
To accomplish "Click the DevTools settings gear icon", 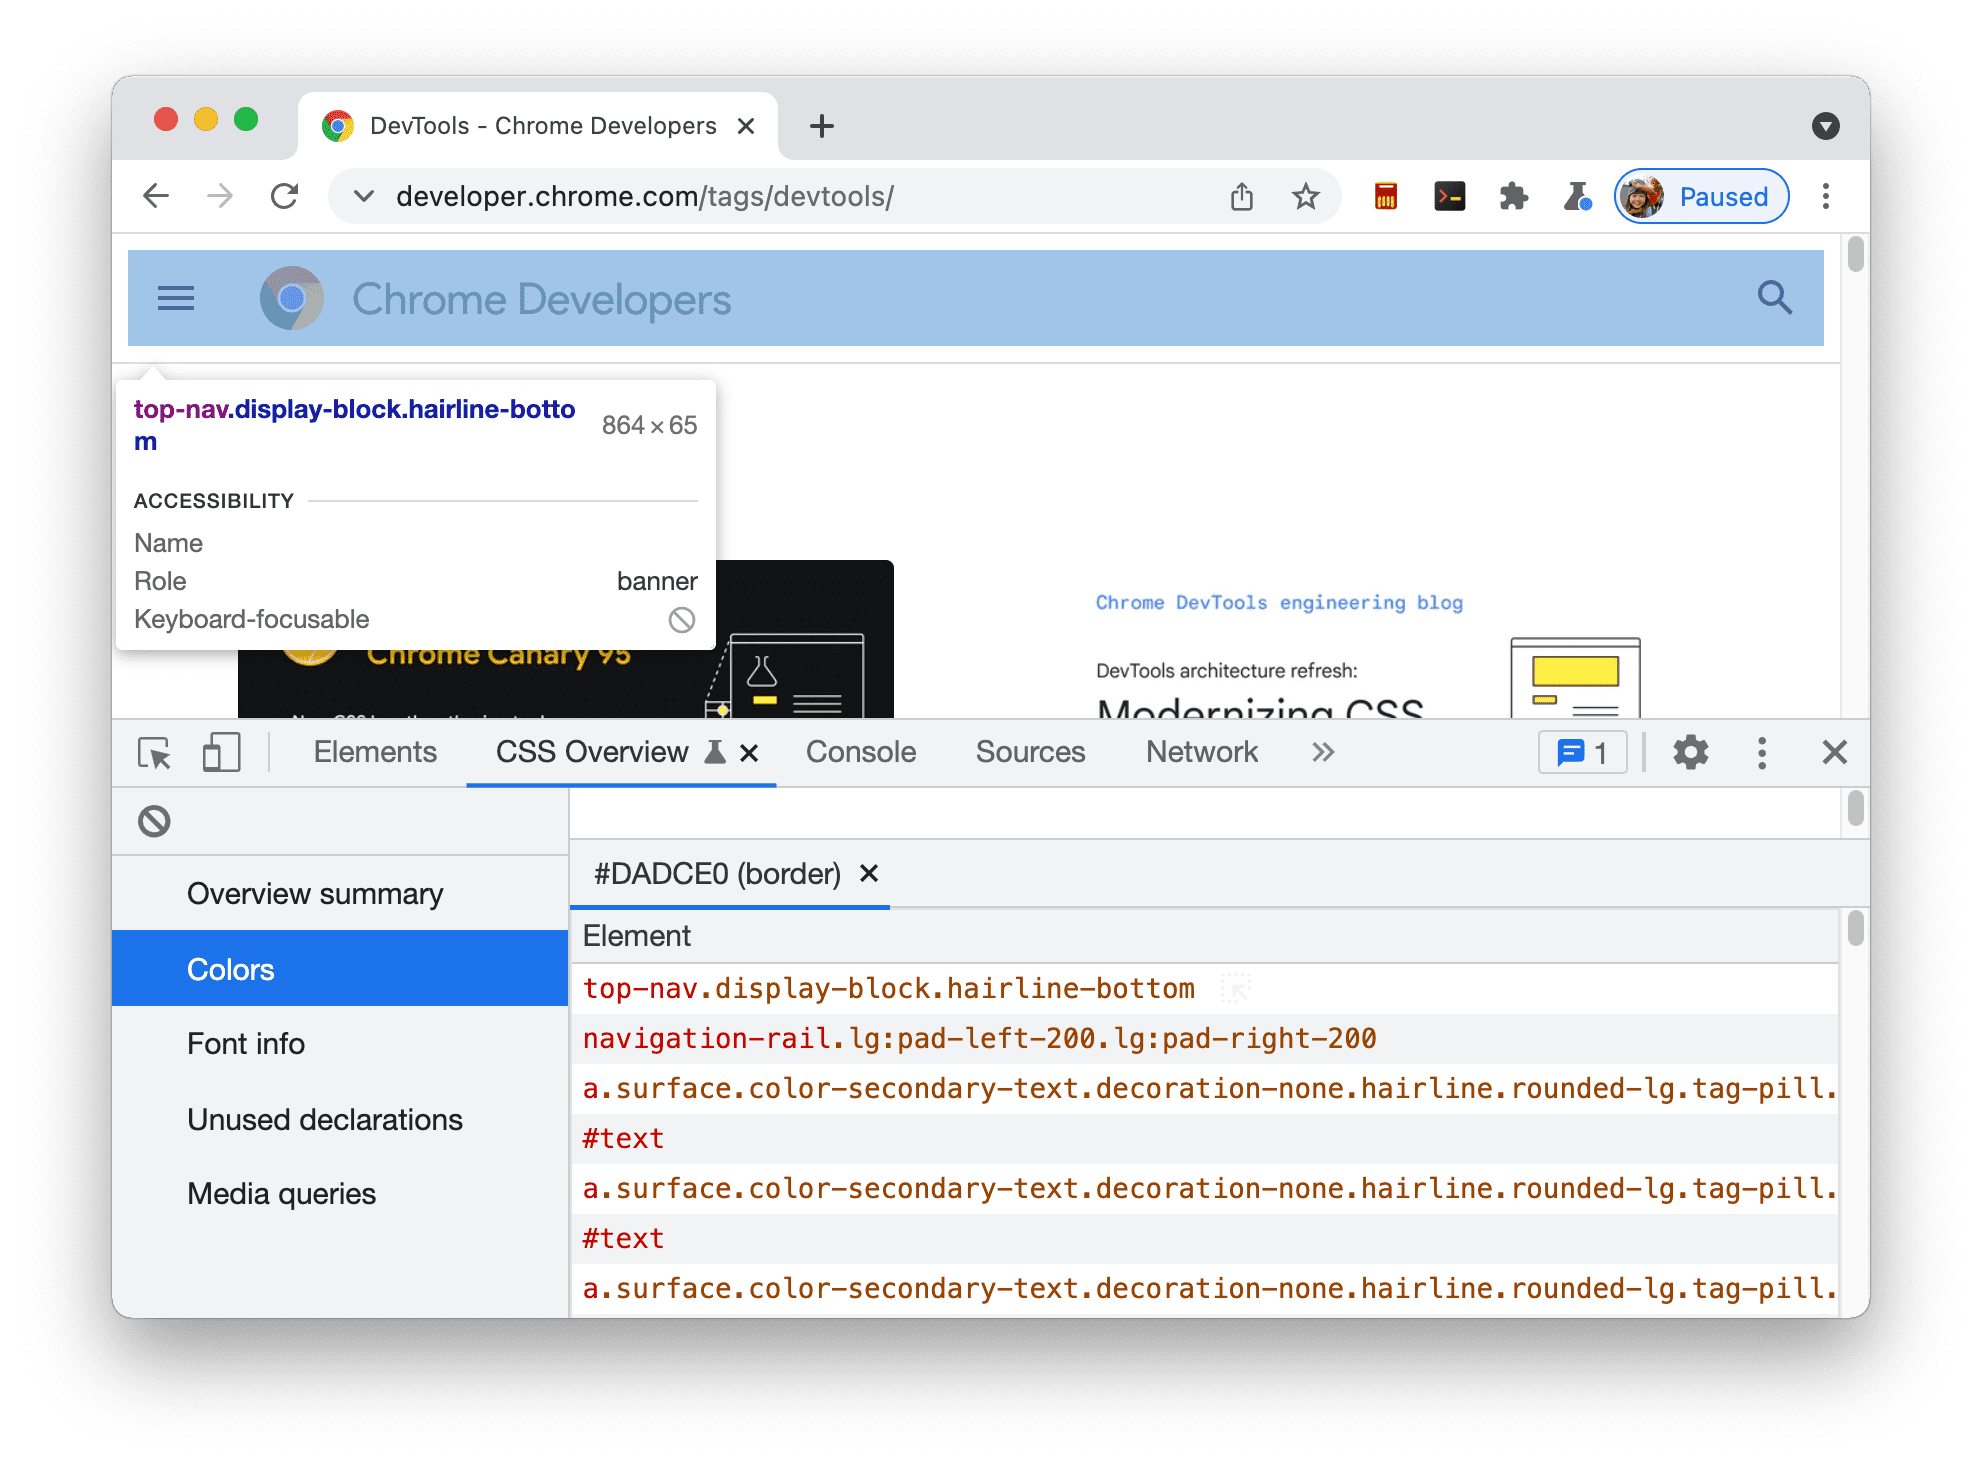I will point(1692,753).
